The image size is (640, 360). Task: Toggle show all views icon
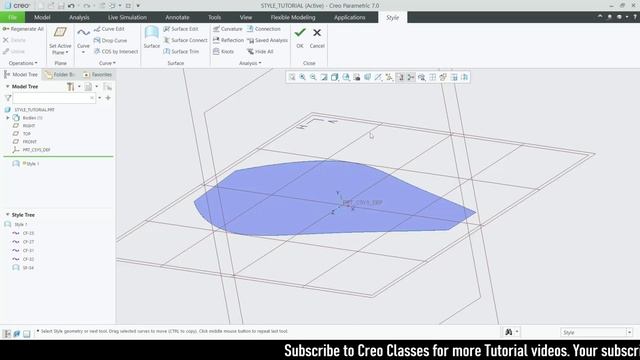(433, 77)
